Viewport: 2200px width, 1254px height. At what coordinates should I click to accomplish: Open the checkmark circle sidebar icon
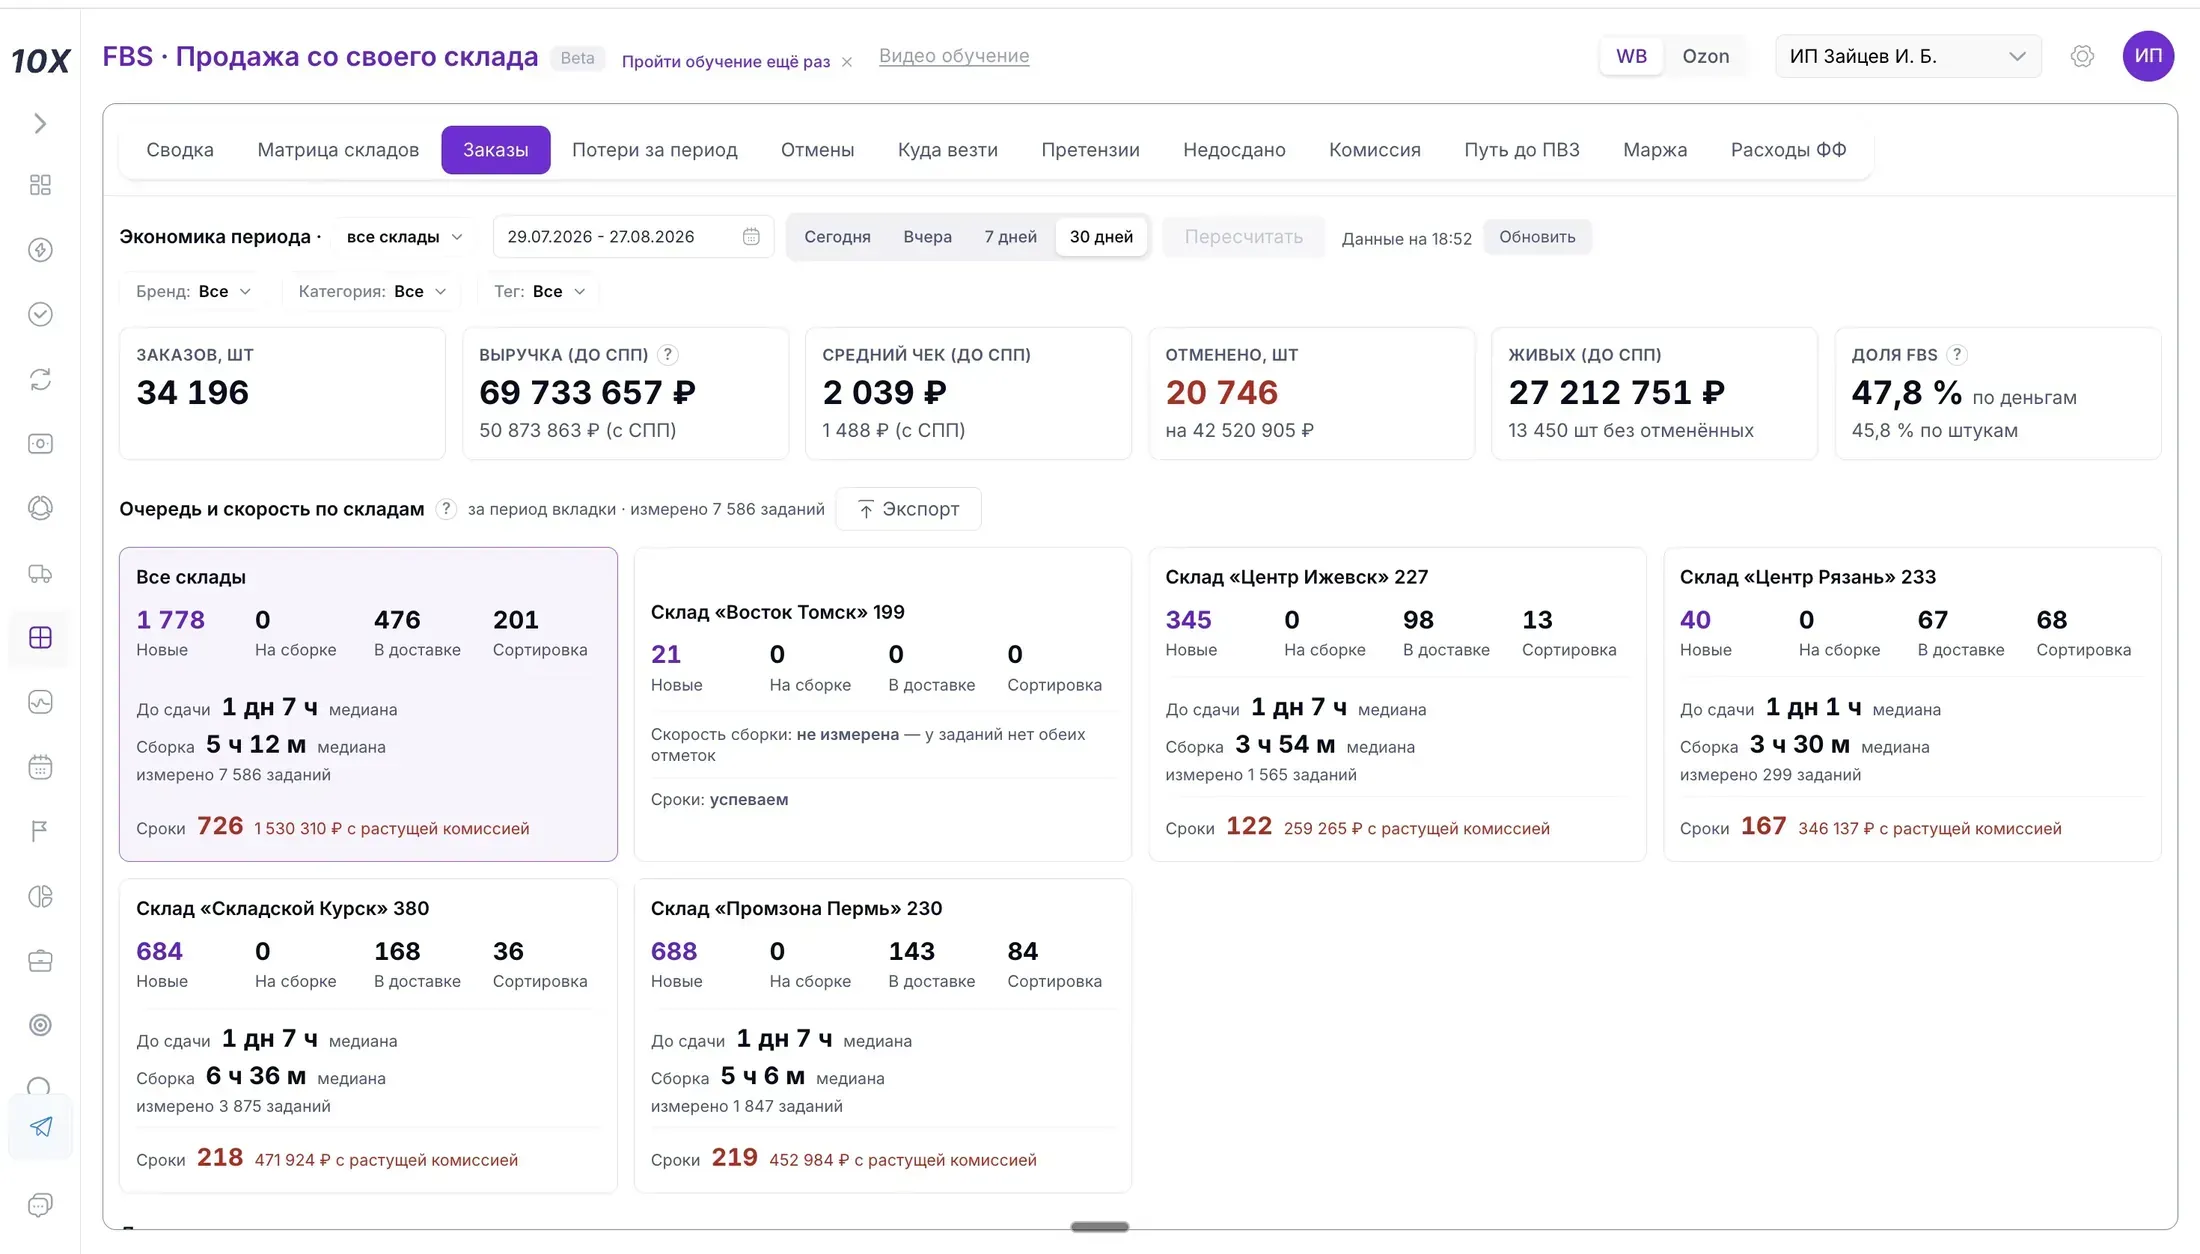(x=40, y=314)
